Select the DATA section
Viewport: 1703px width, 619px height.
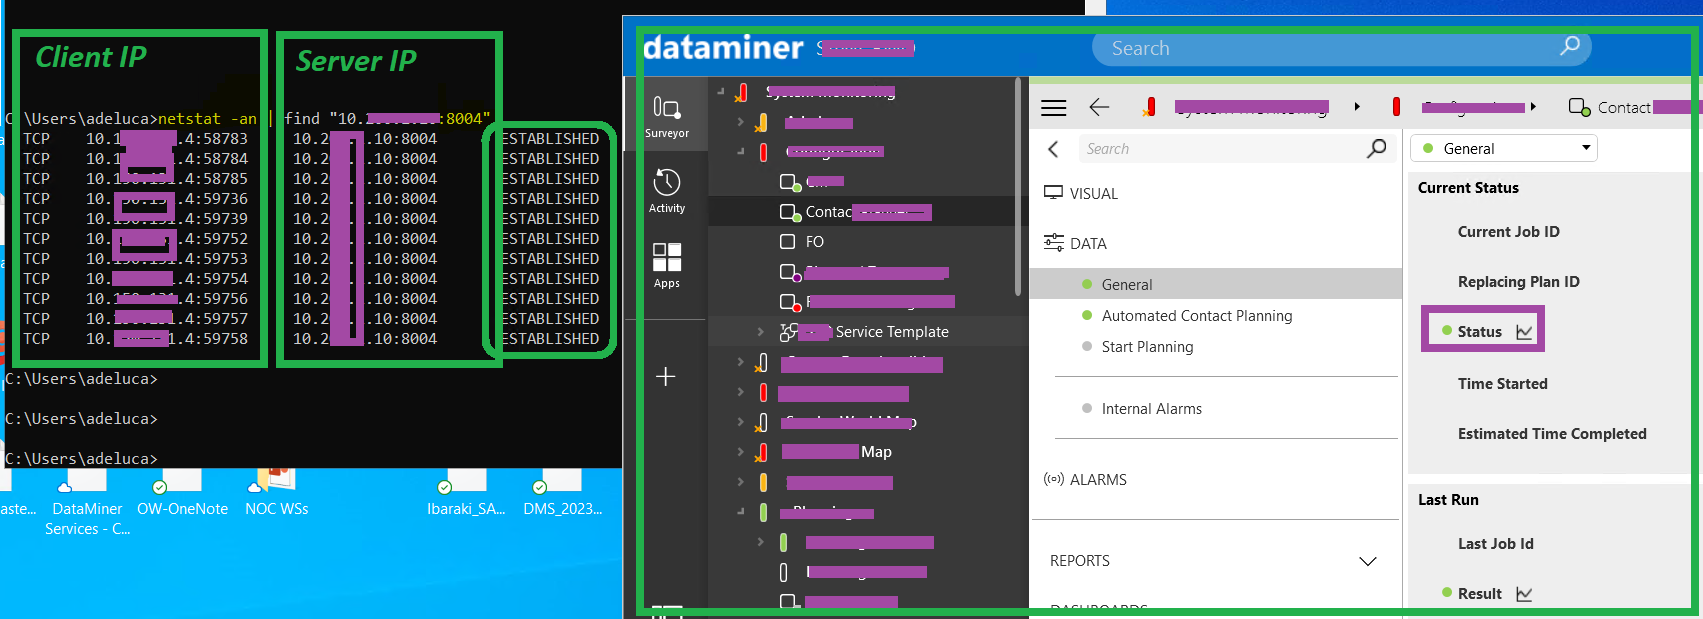[x=1088, y=243]
